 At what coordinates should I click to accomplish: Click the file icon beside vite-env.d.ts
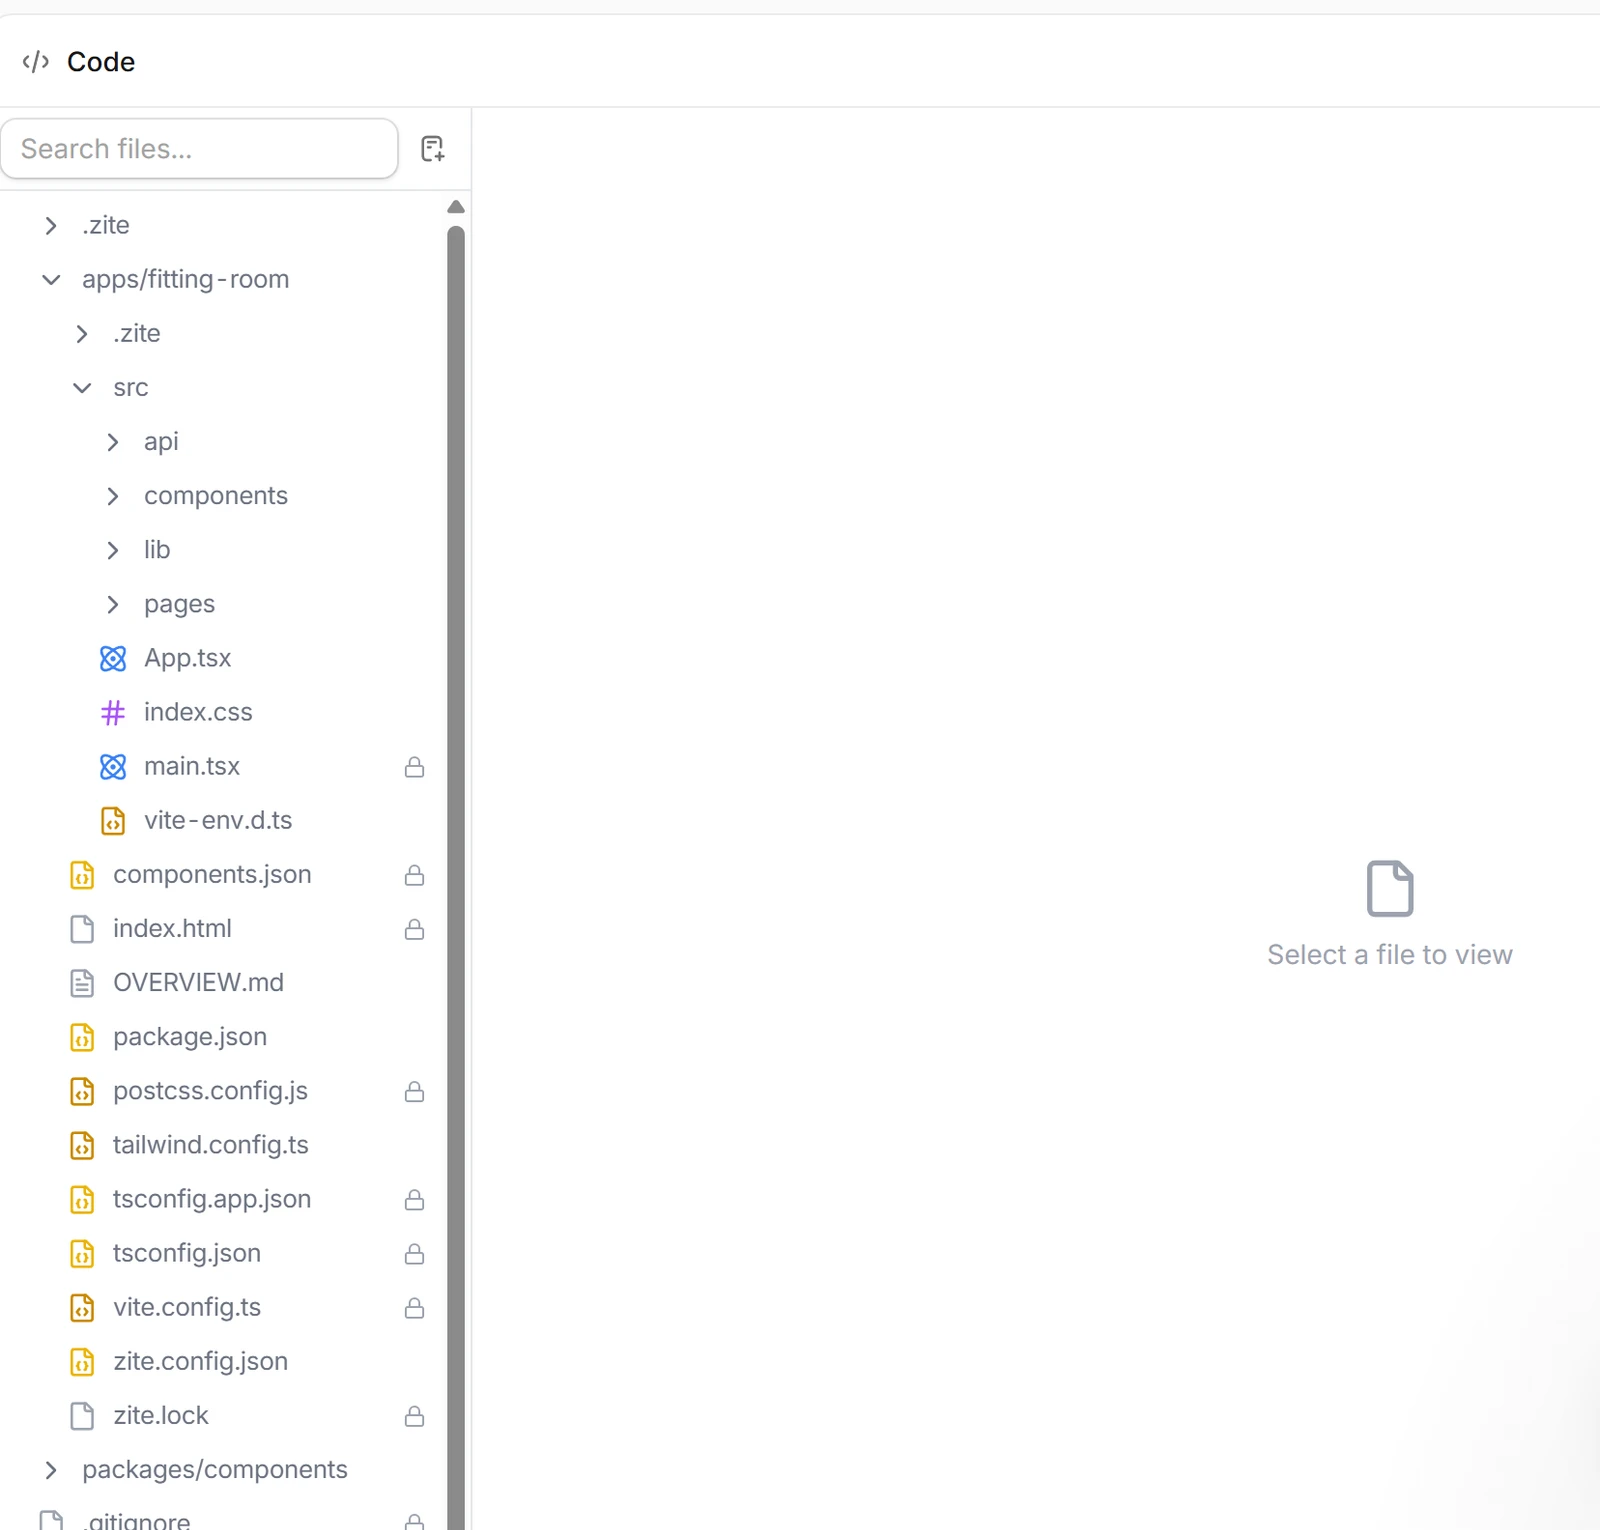click(x=113, y=821)
